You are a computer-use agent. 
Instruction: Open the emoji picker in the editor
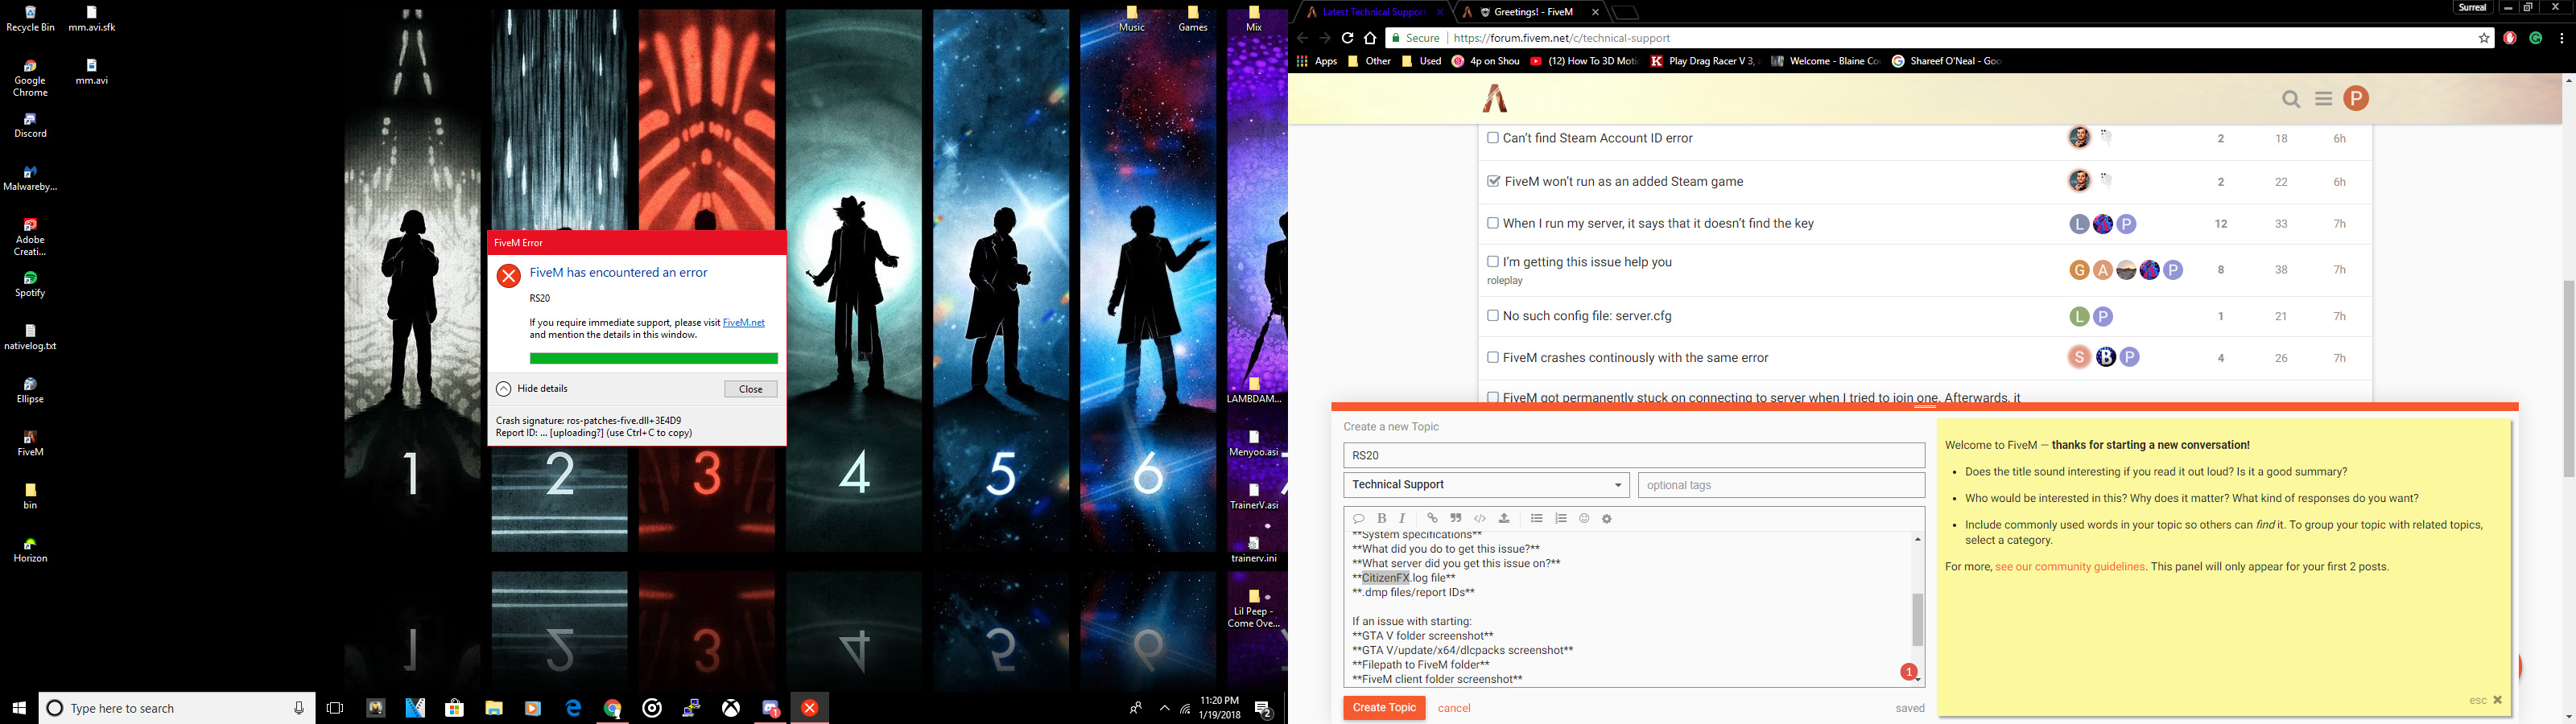(1584, 518)
